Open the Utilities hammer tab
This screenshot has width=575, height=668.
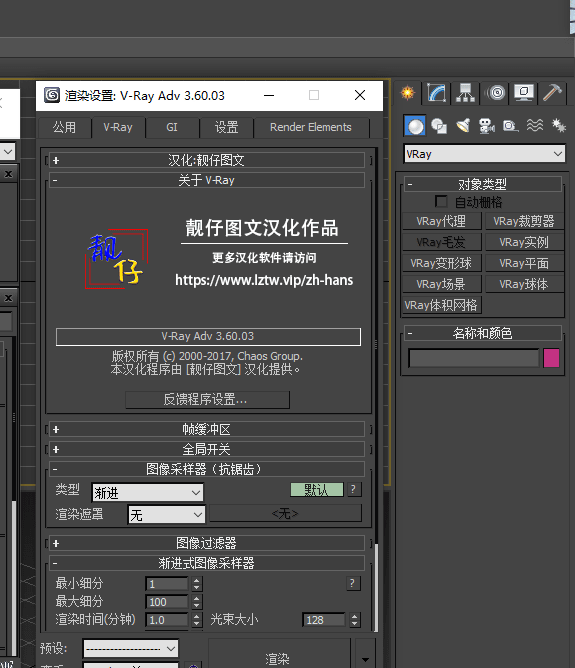552,92
